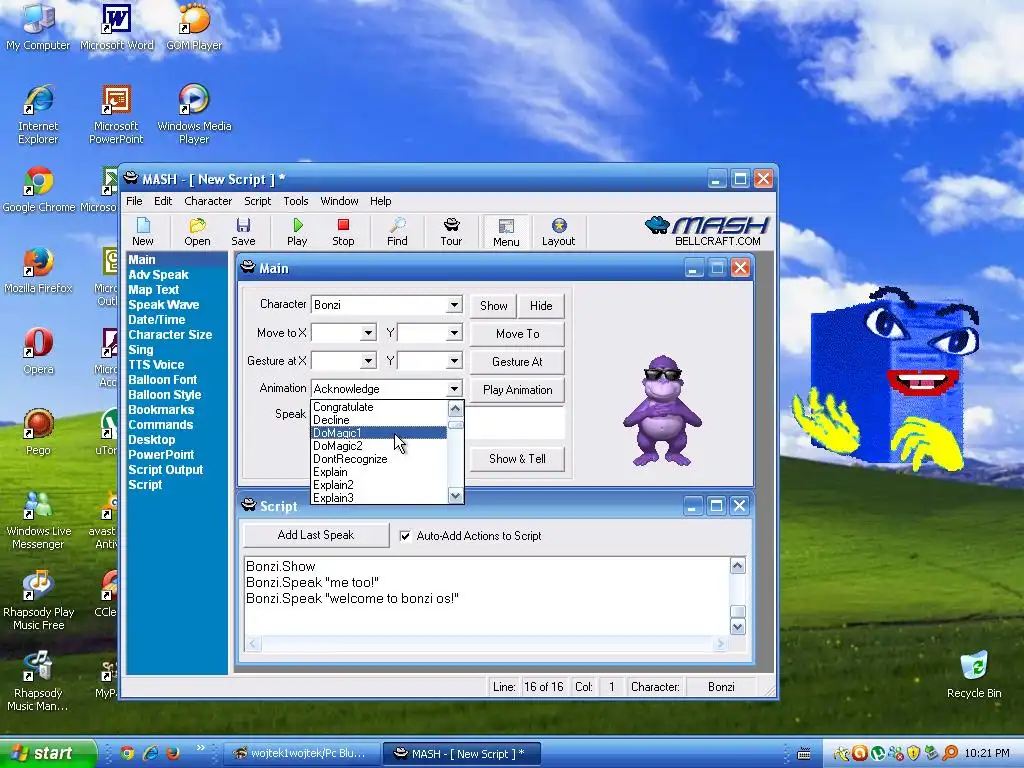Expand the Gesture at X dropdown
This screenshot has height=768, width=1024.
(368, 360)
